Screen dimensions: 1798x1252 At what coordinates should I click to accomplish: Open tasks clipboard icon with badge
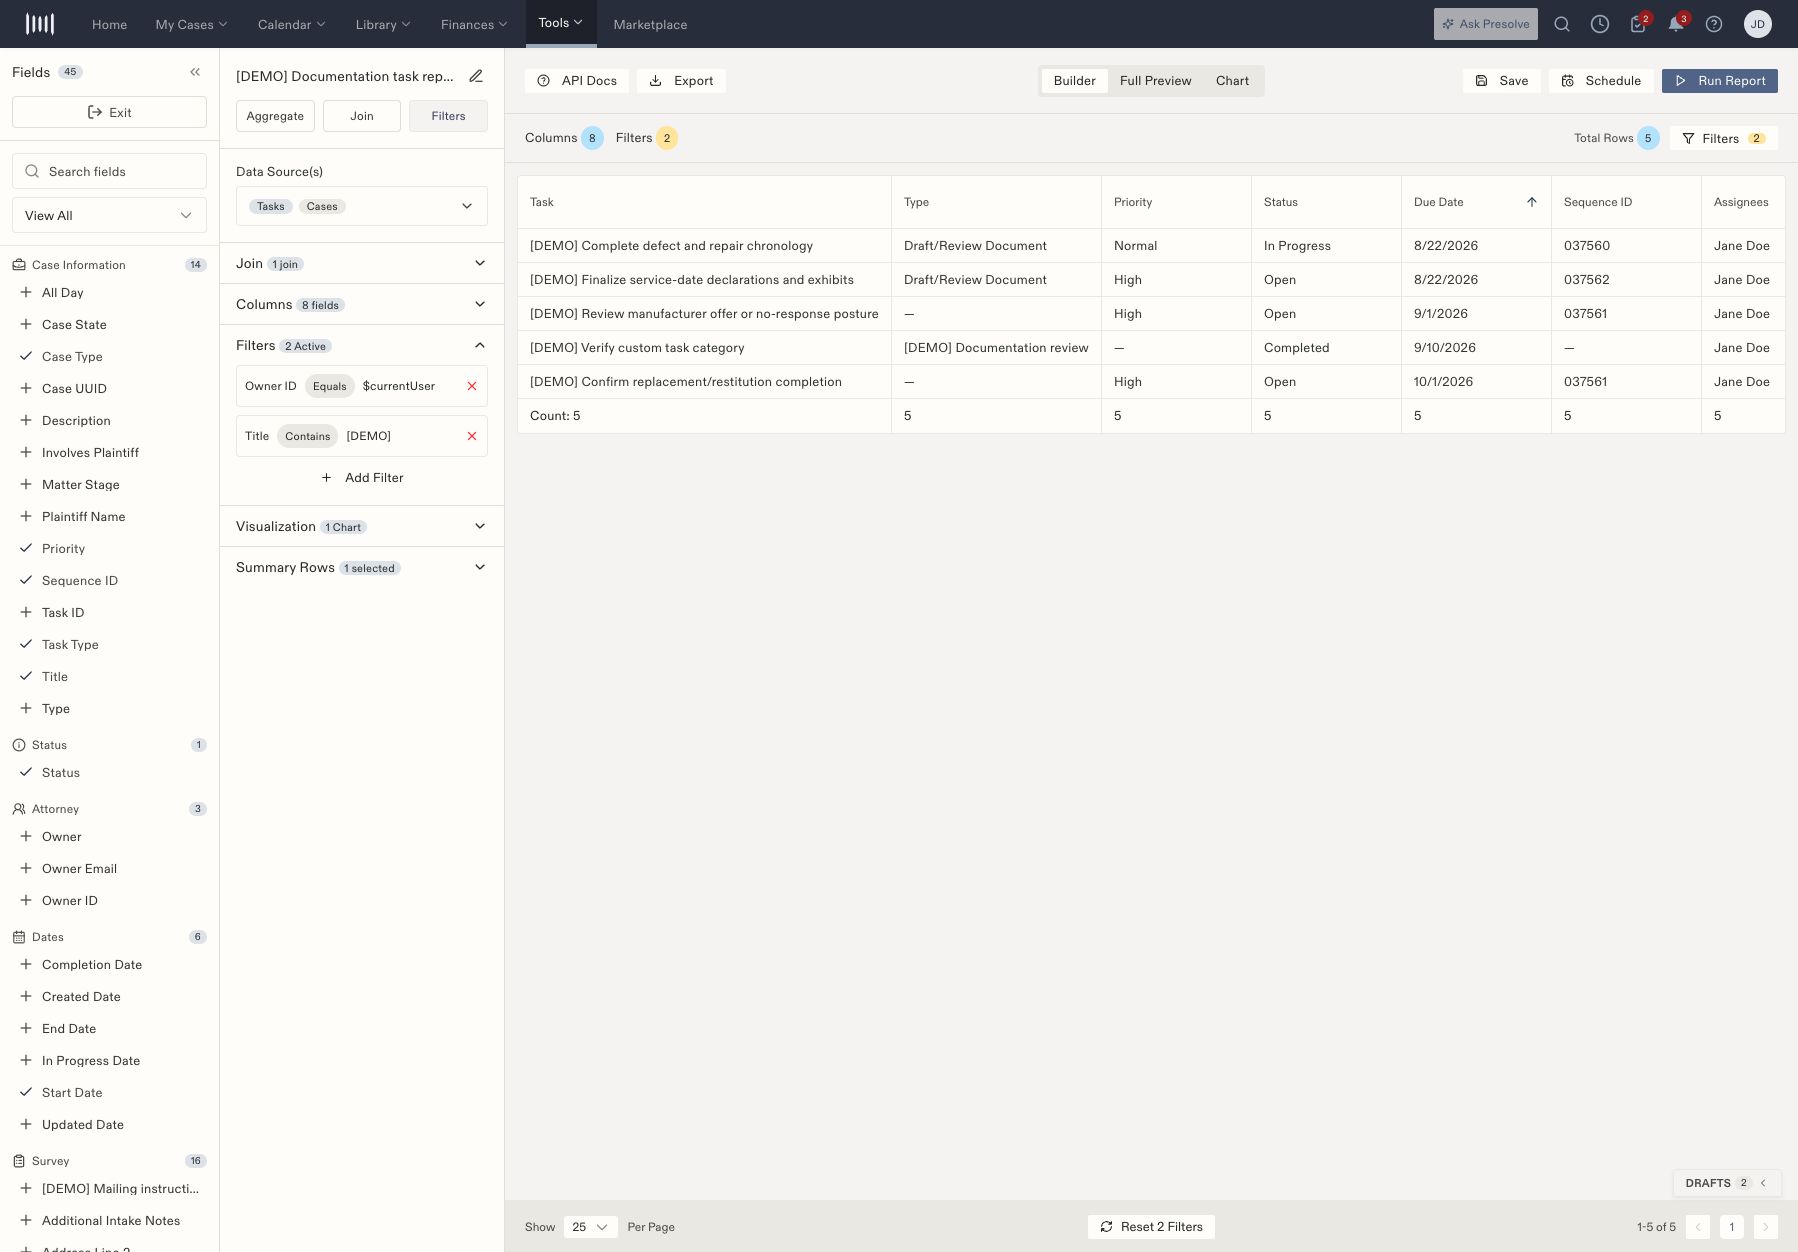[x=1638, y=24]
